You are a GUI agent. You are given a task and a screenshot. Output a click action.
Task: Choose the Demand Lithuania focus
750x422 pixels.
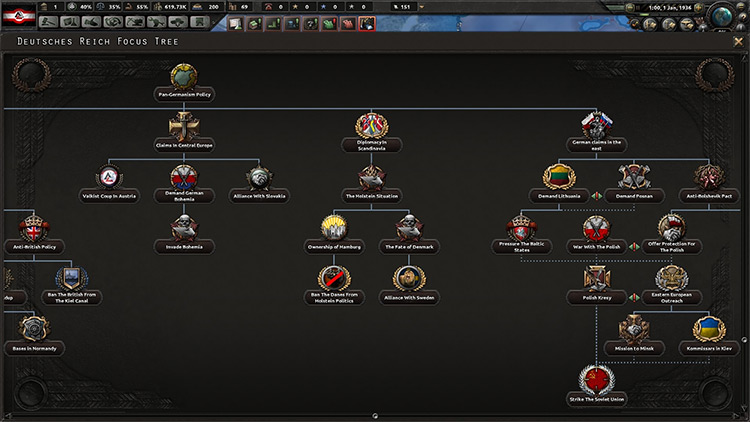coord(559,184)
